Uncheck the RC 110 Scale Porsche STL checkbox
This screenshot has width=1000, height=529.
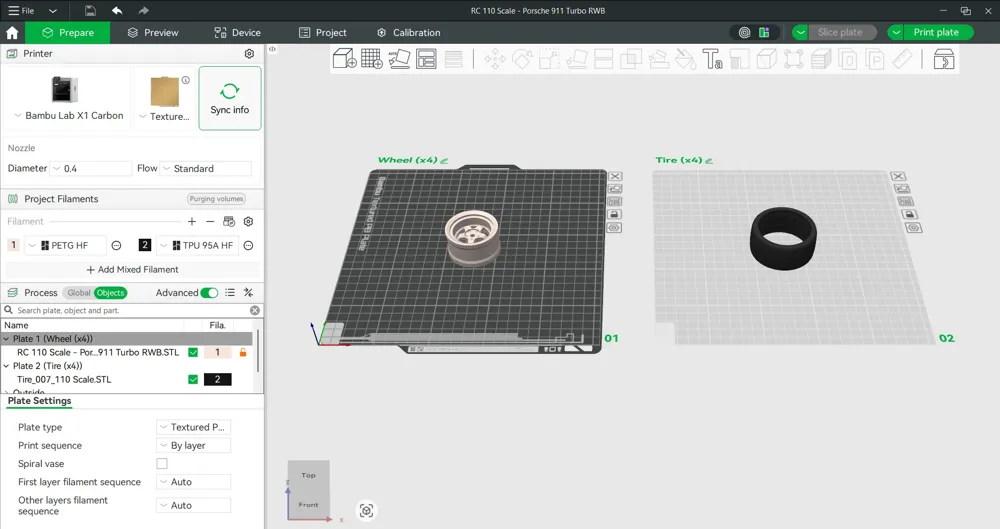point(193,352)
